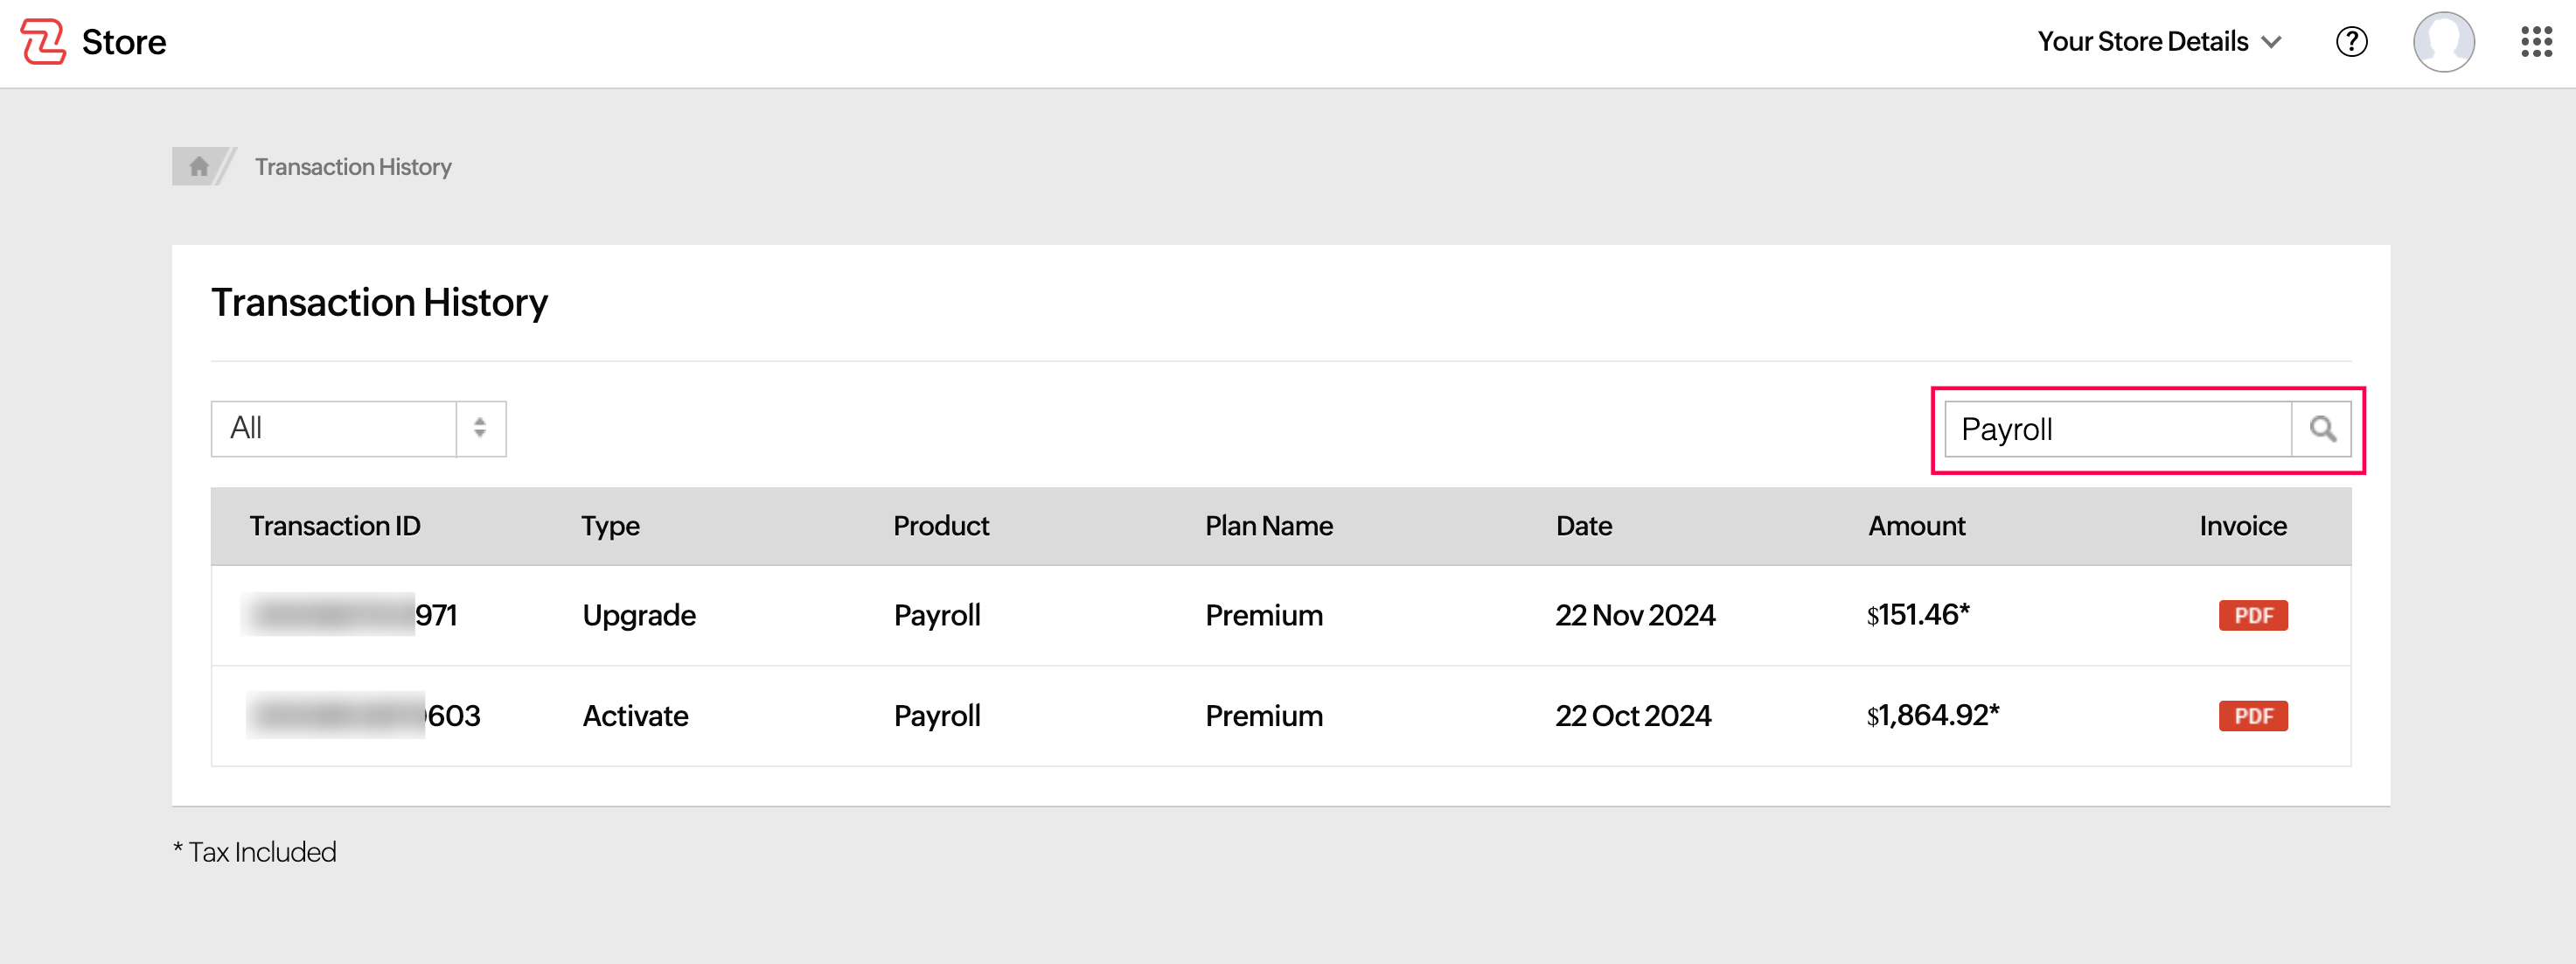The width and height of the screenshot is (2576, 964).
Task: Click the Tax Included footnote text
Action: (255, 851)
